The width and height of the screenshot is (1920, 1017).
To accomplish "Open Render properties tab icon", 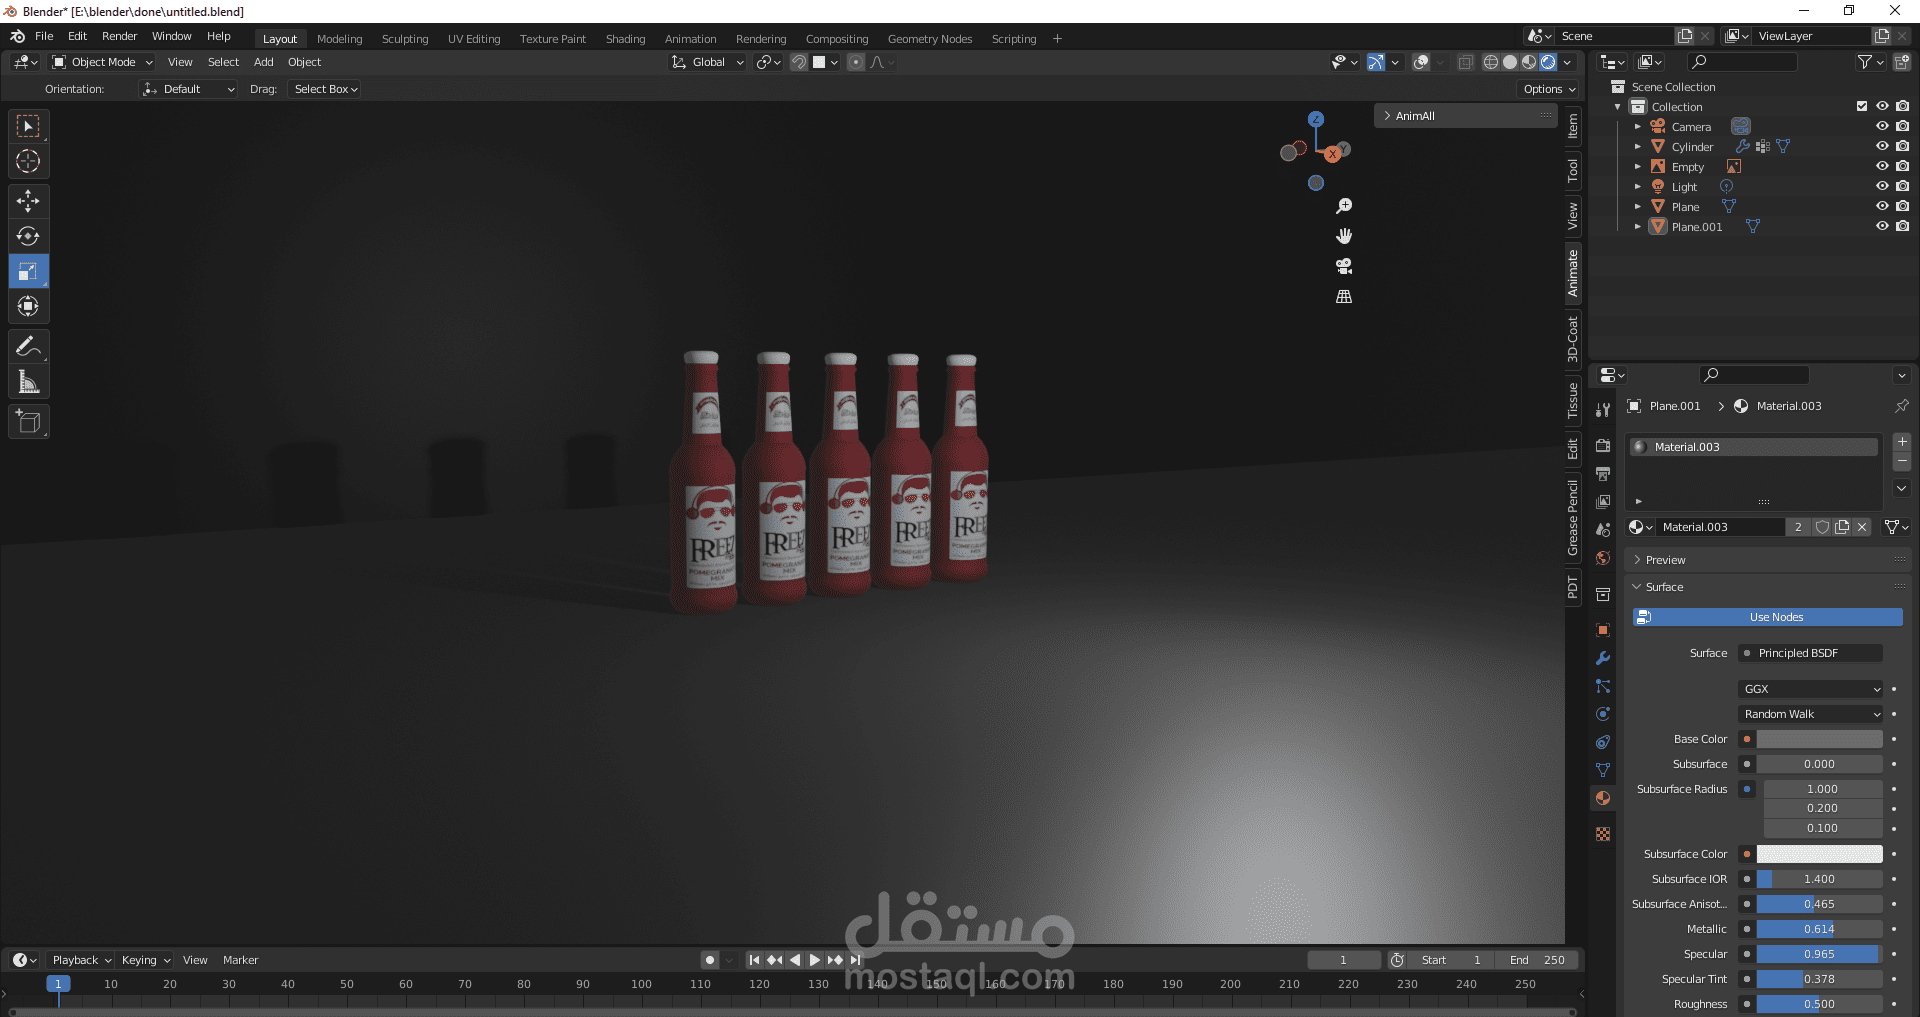I will coord(1603,445).
